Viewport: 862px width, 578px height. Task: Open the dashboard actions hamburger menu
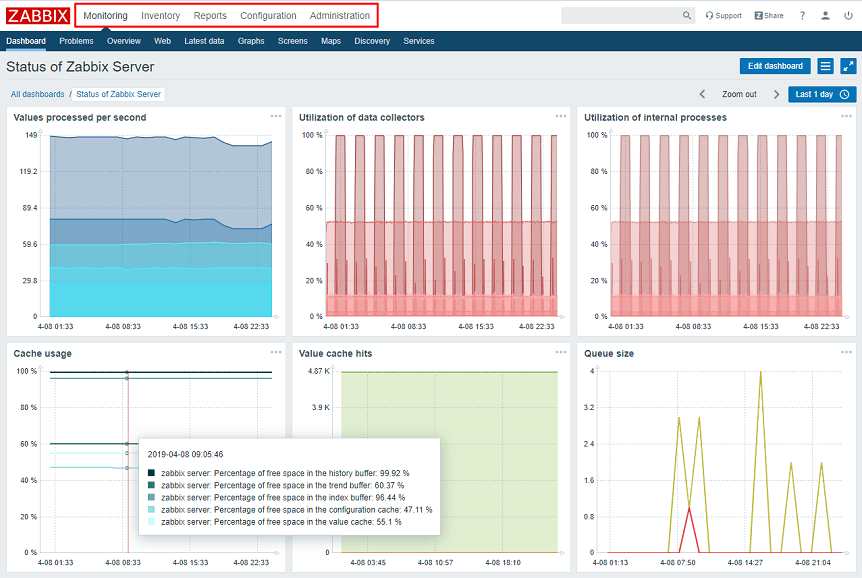click(x=825, y=66)
